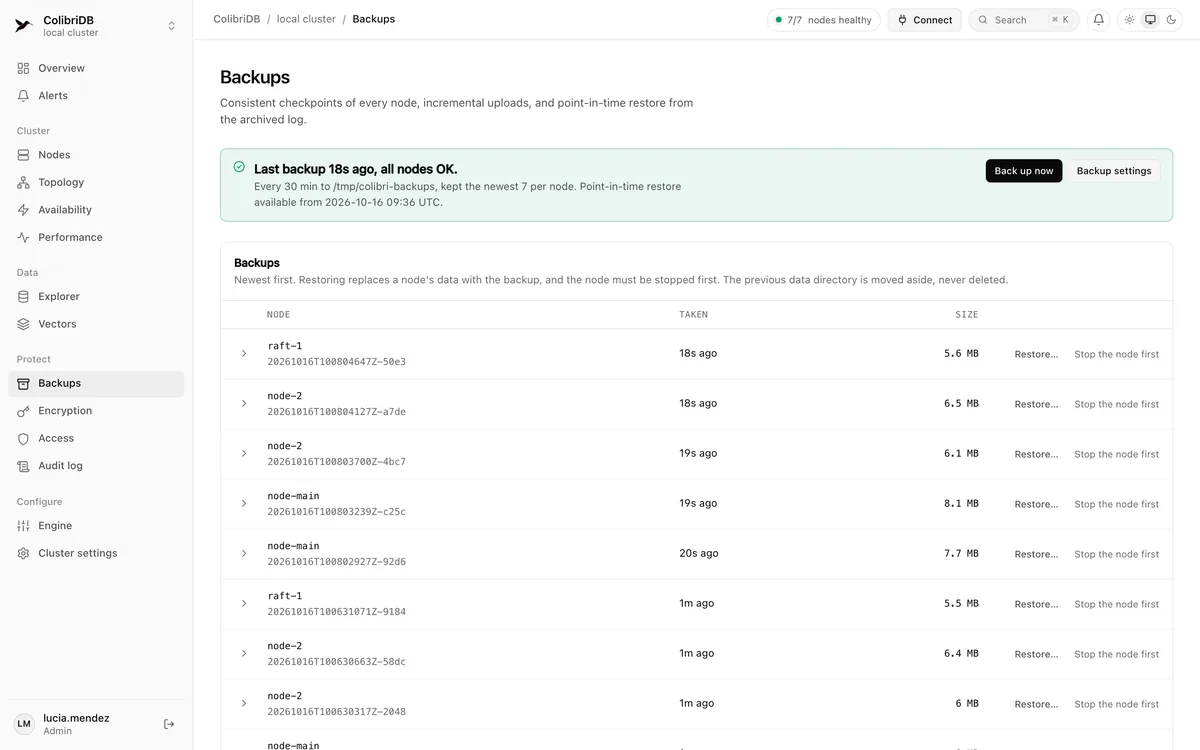The height and width of the screenshot is (750, 1200).
Task: Open the Nodes page
Action: pos(96,155)
